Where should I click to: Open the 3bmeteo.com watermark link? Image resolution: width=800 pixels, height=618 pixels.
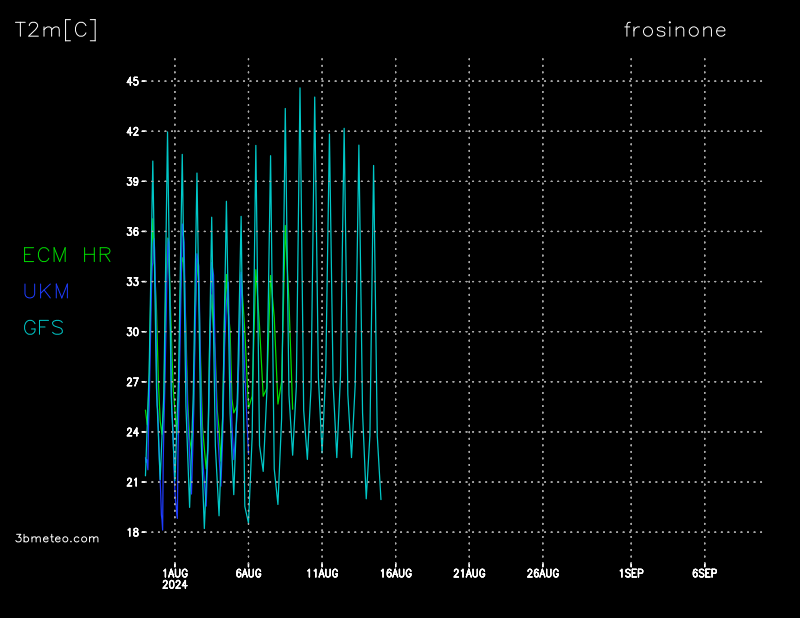[57, 538]
